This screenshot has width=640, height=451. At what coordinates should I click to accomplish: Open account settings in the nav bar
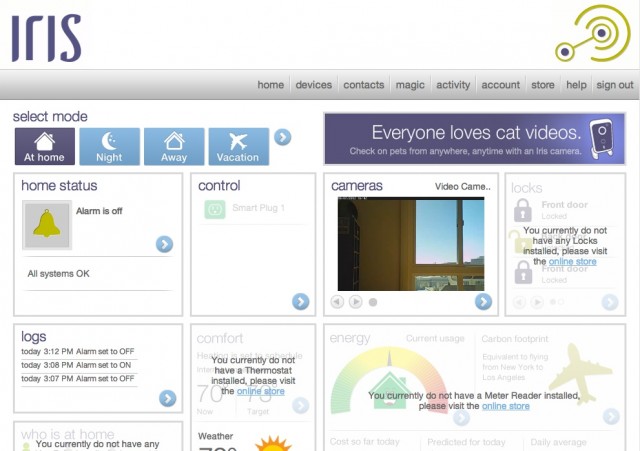[500, 85]
